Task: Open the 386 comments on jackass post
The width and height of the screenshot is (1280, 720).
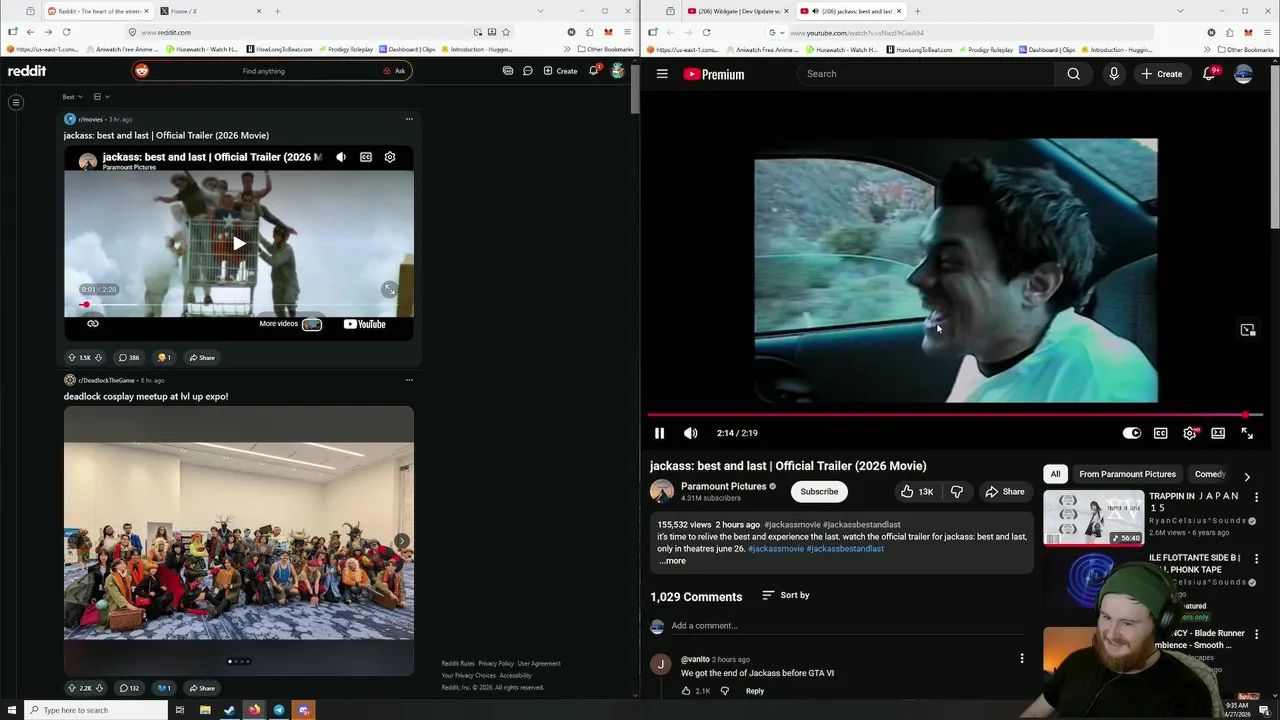Action: point(129,358)
